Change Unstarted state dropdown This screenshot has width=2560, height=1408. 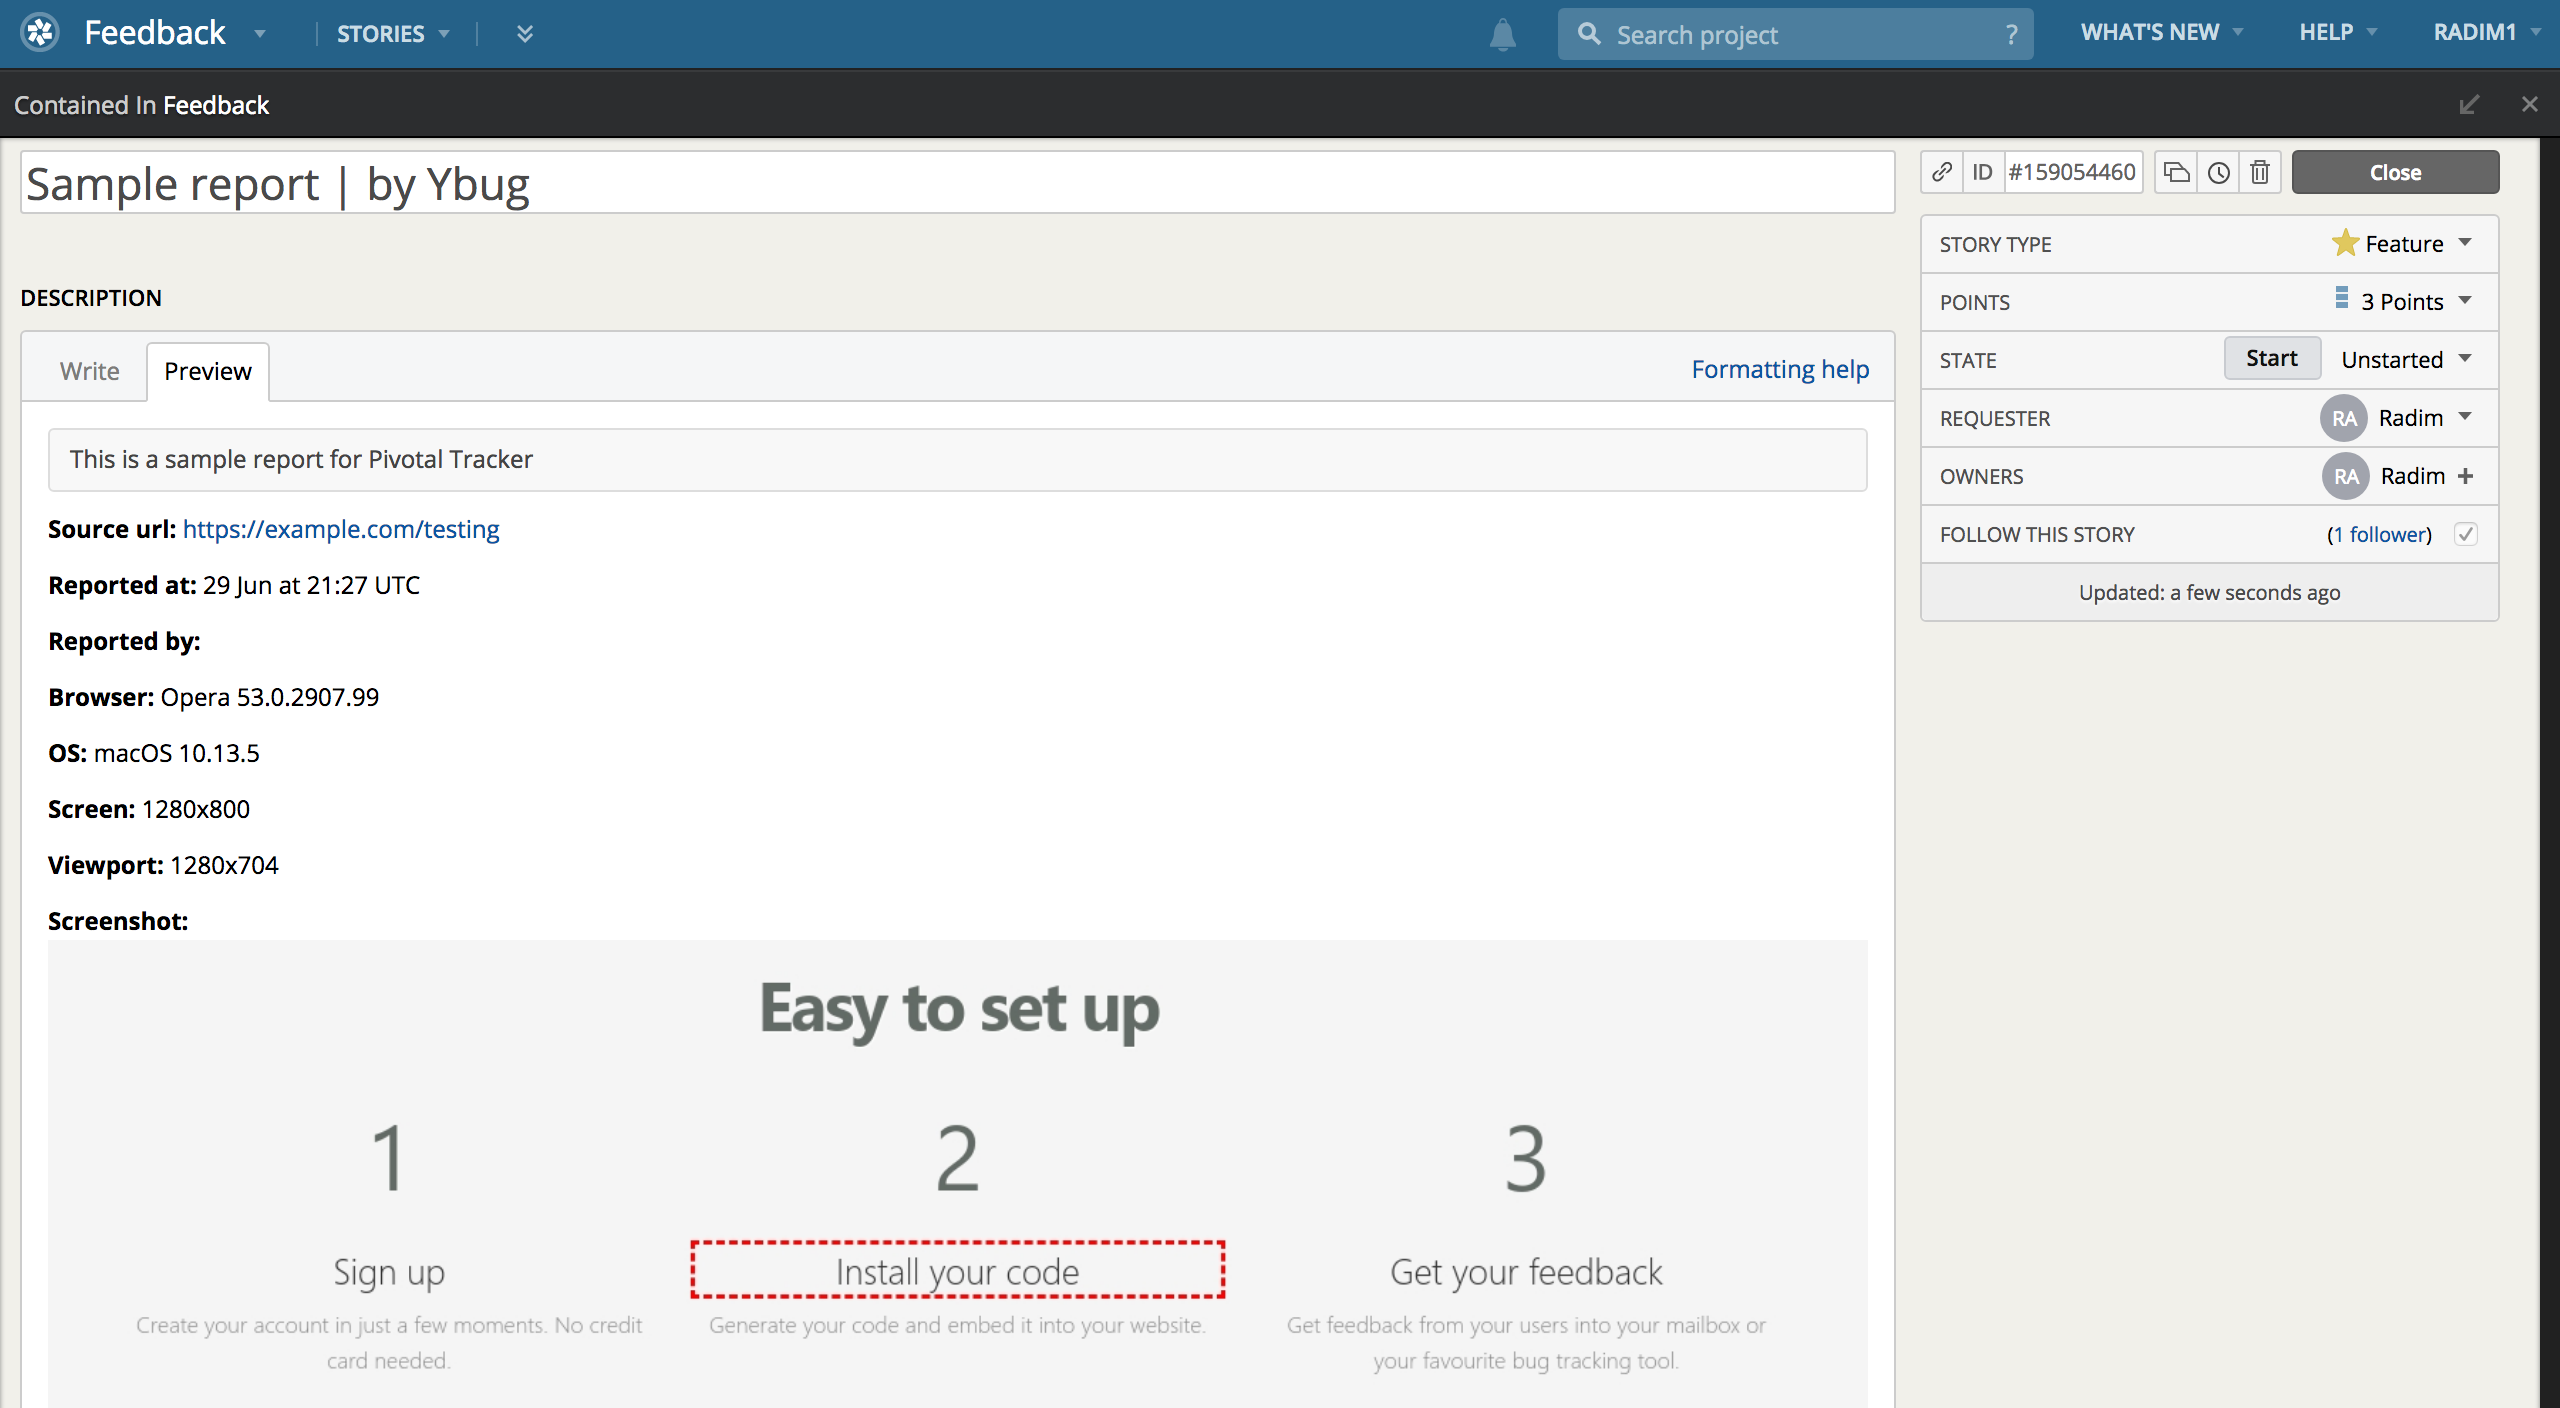2406,360
